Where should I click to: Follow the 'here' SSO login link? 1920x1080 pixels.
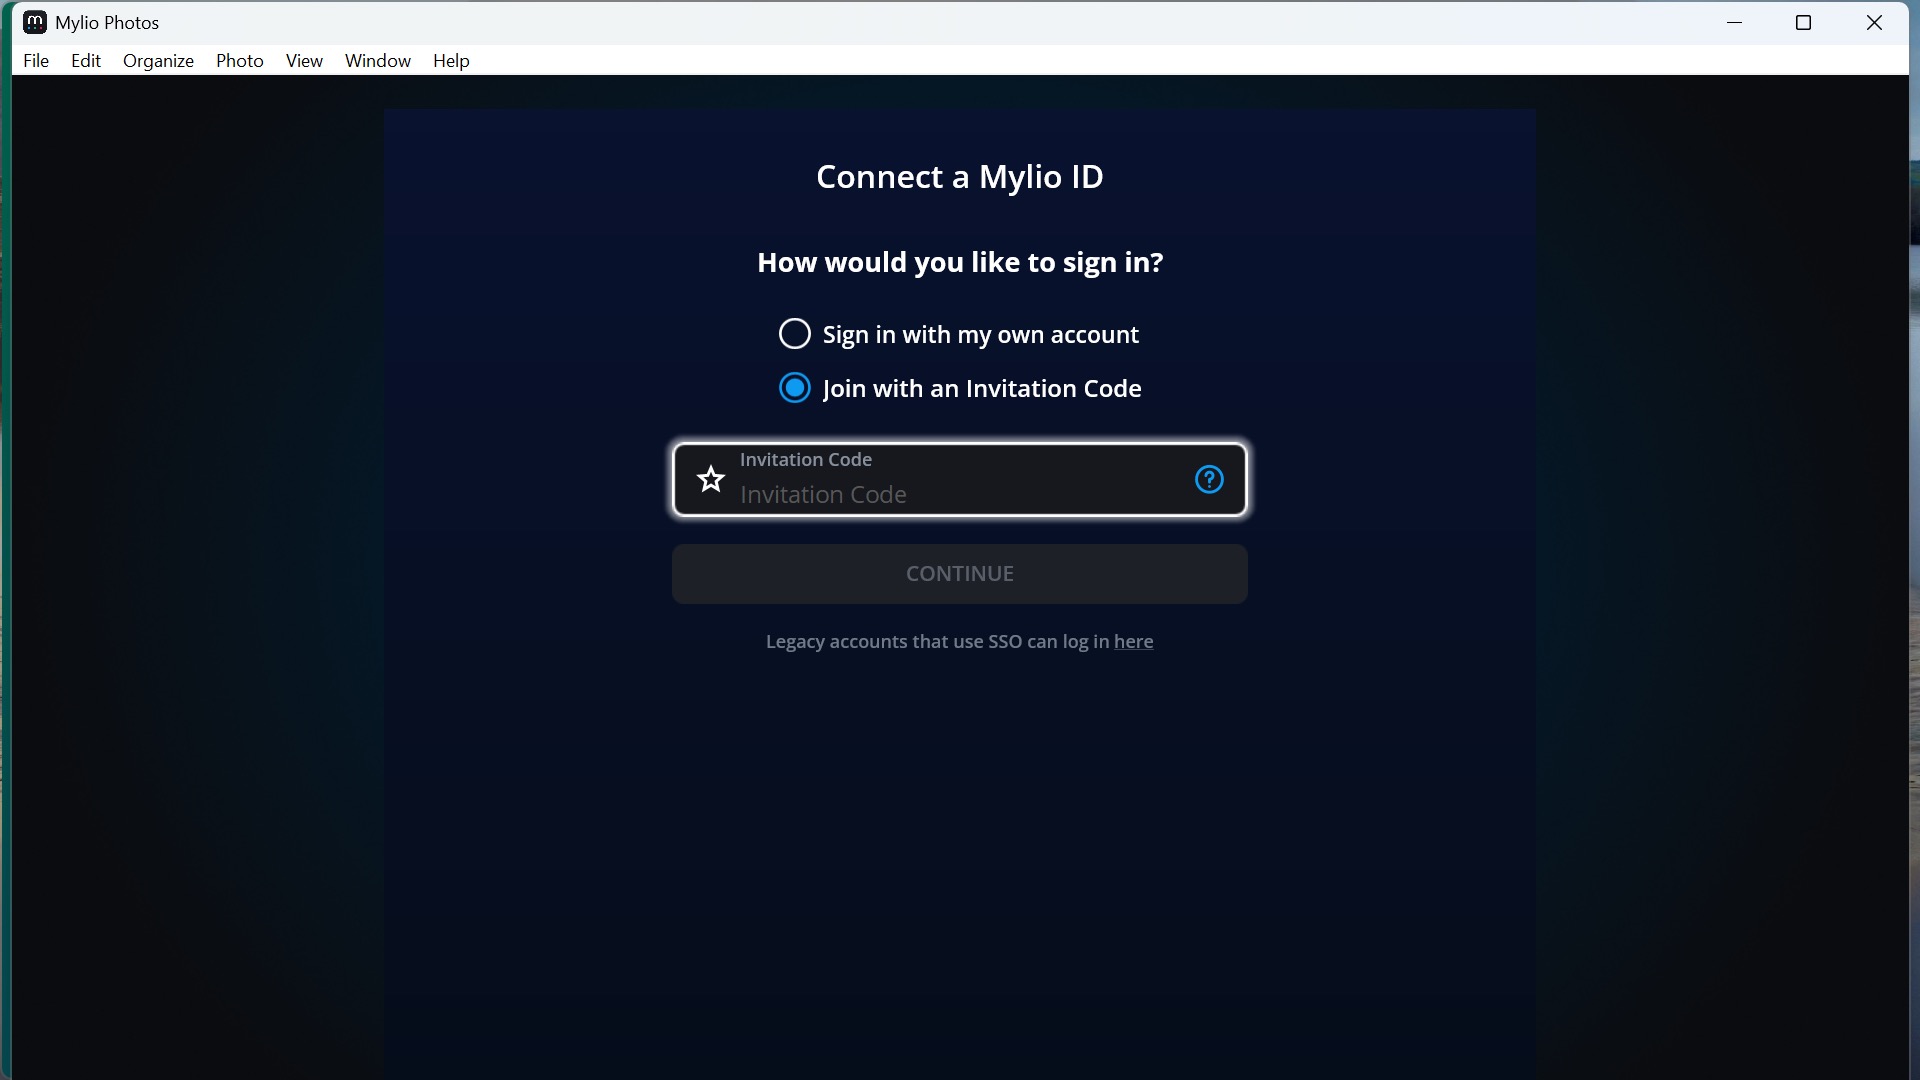click(x=1133, y=641)
